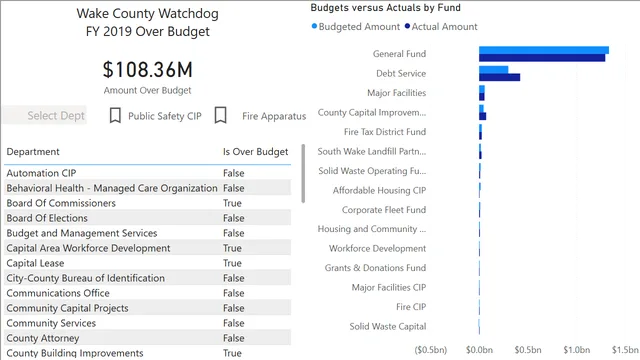Screen dimensions: 640x360
Task: Click the Debt Service budgeted amount bar
Action: 493,70
